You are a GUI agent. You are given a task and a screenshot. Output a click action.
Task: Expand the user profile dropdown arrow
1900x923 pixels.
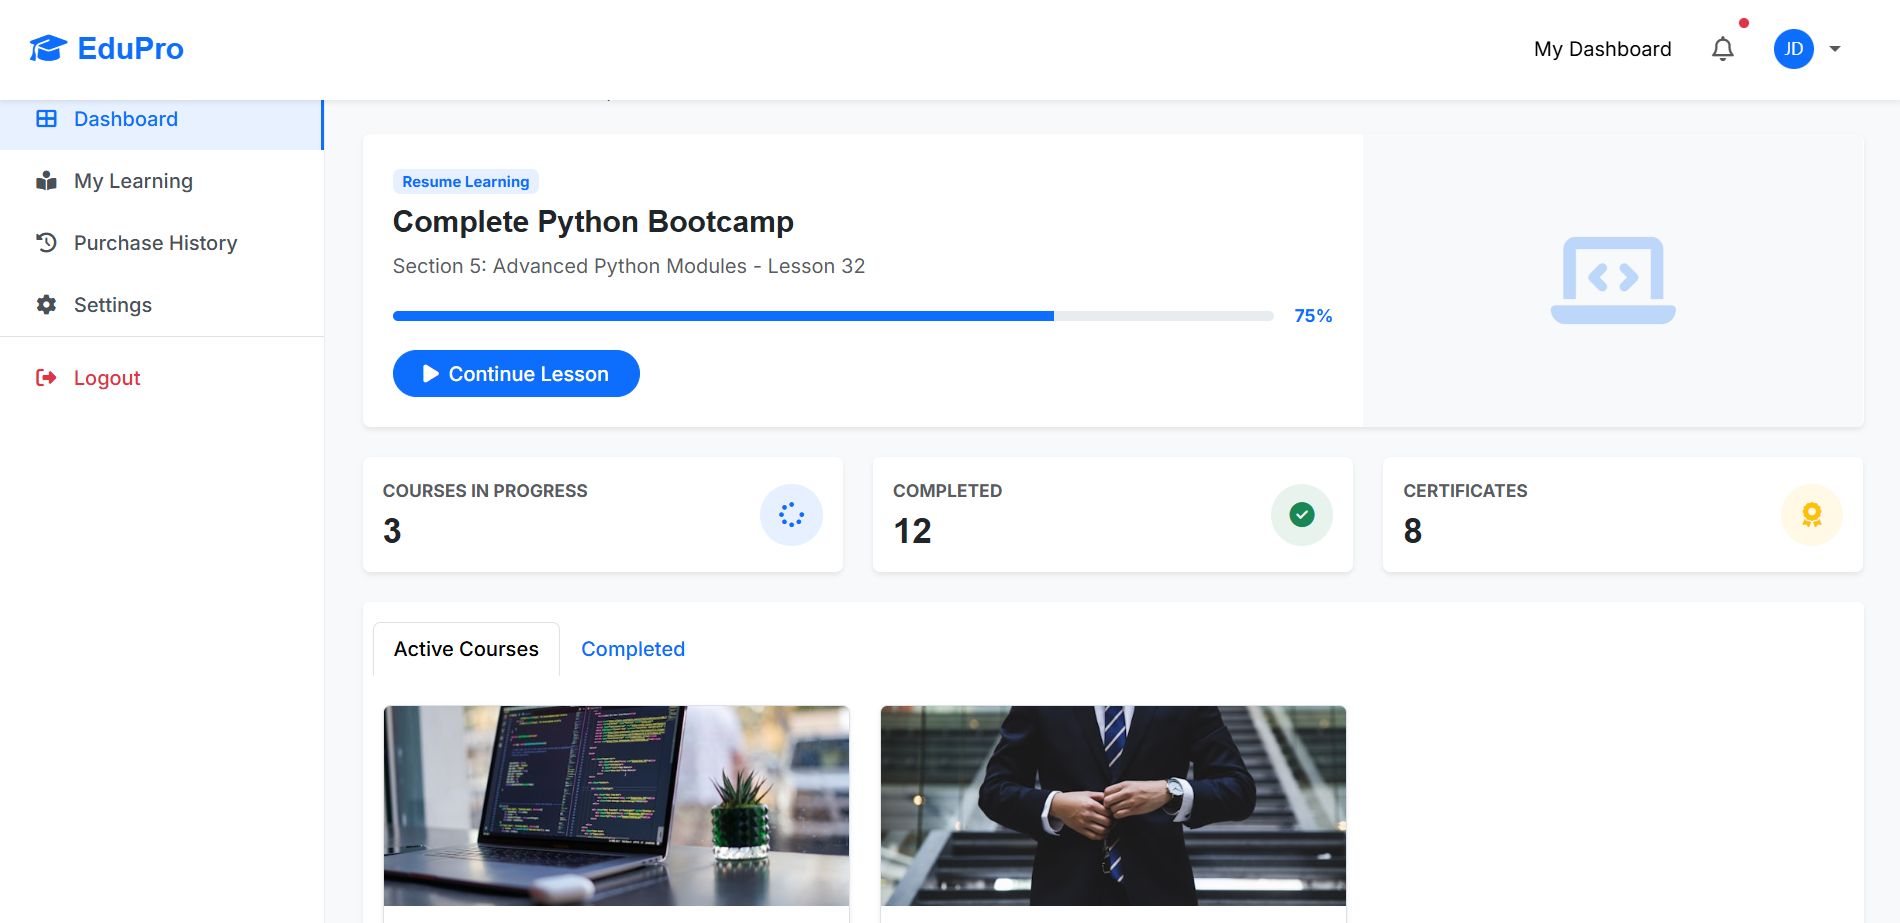[x=1835, y=49]
